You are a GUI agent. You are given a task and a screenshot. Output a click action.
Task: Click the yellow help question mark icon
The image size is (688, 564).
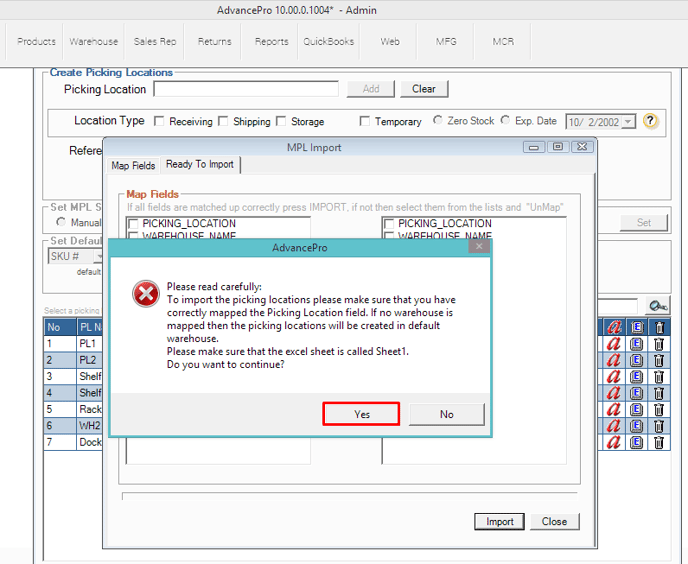click(x=651, y=121)
